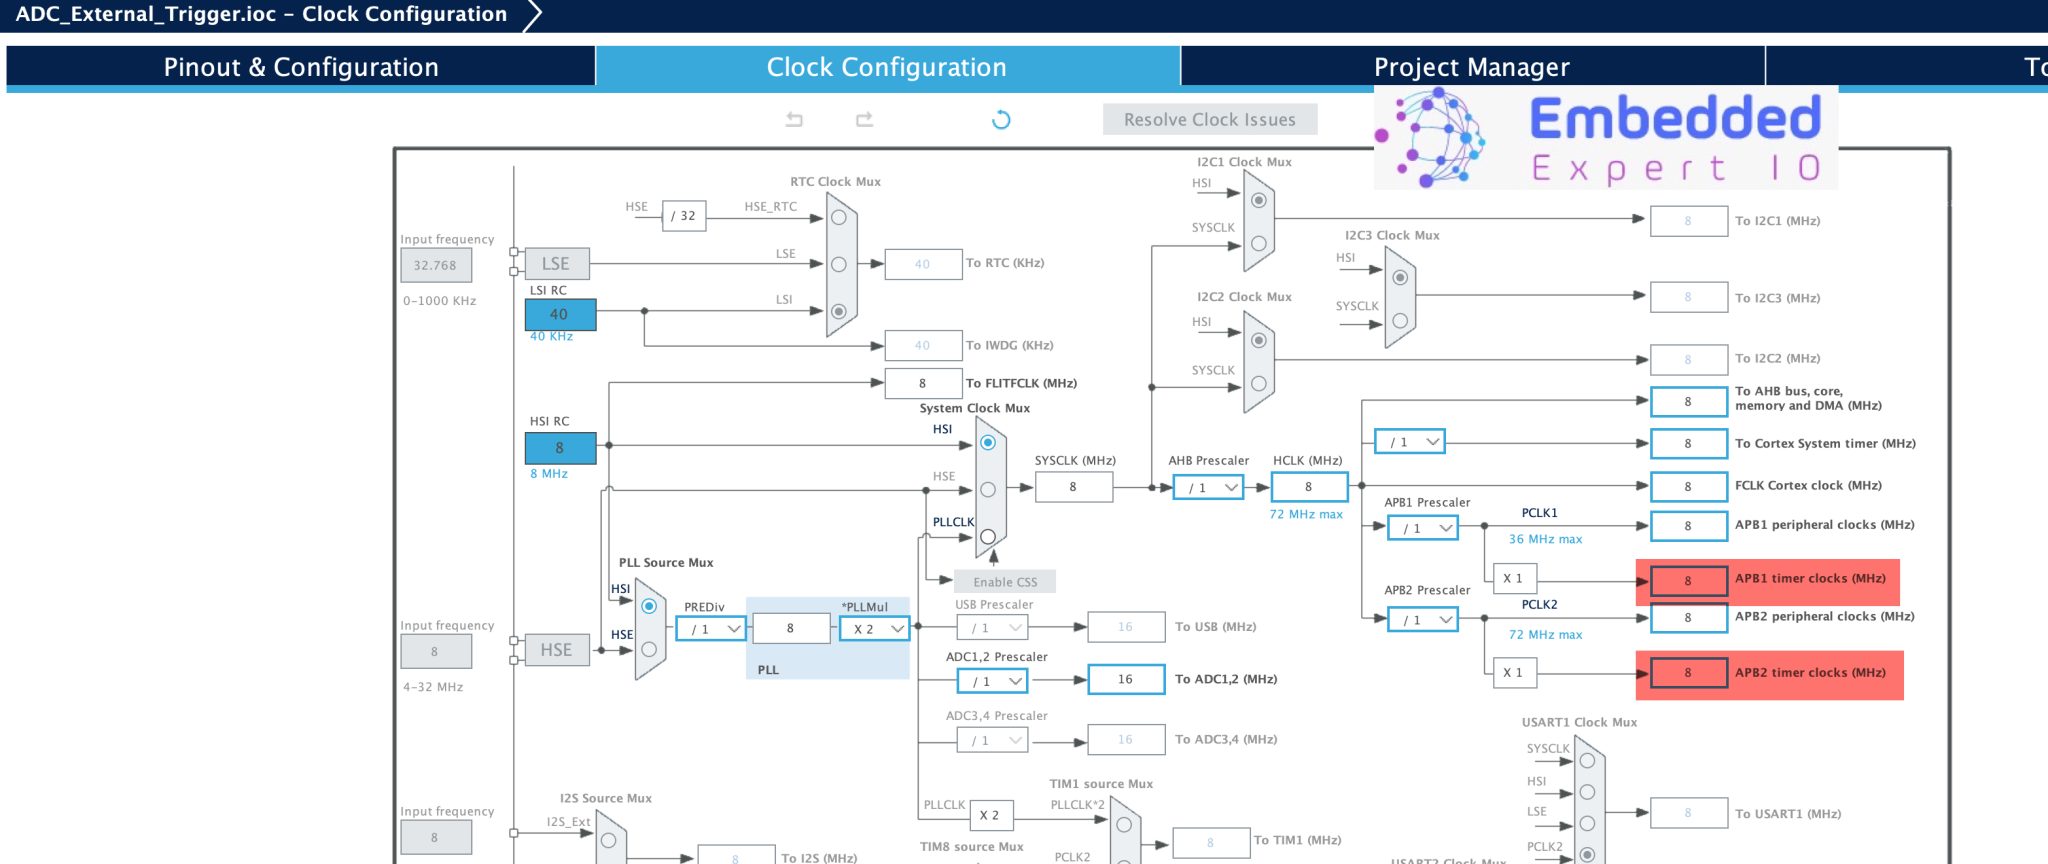Click the refresh clock tree icon
The height and width of the screenshot is (864, 2048).
coord(1001,120)
